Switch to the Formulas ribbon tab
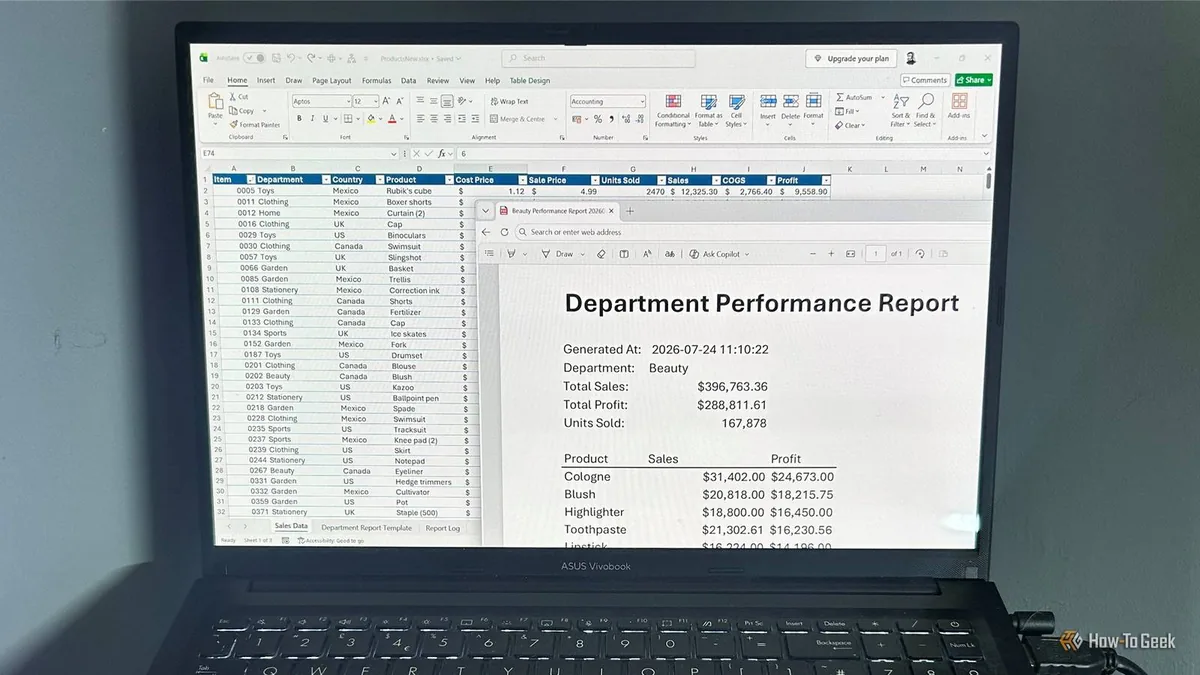1200x675 pixels. pyautogui.click(x=376, y=81)
